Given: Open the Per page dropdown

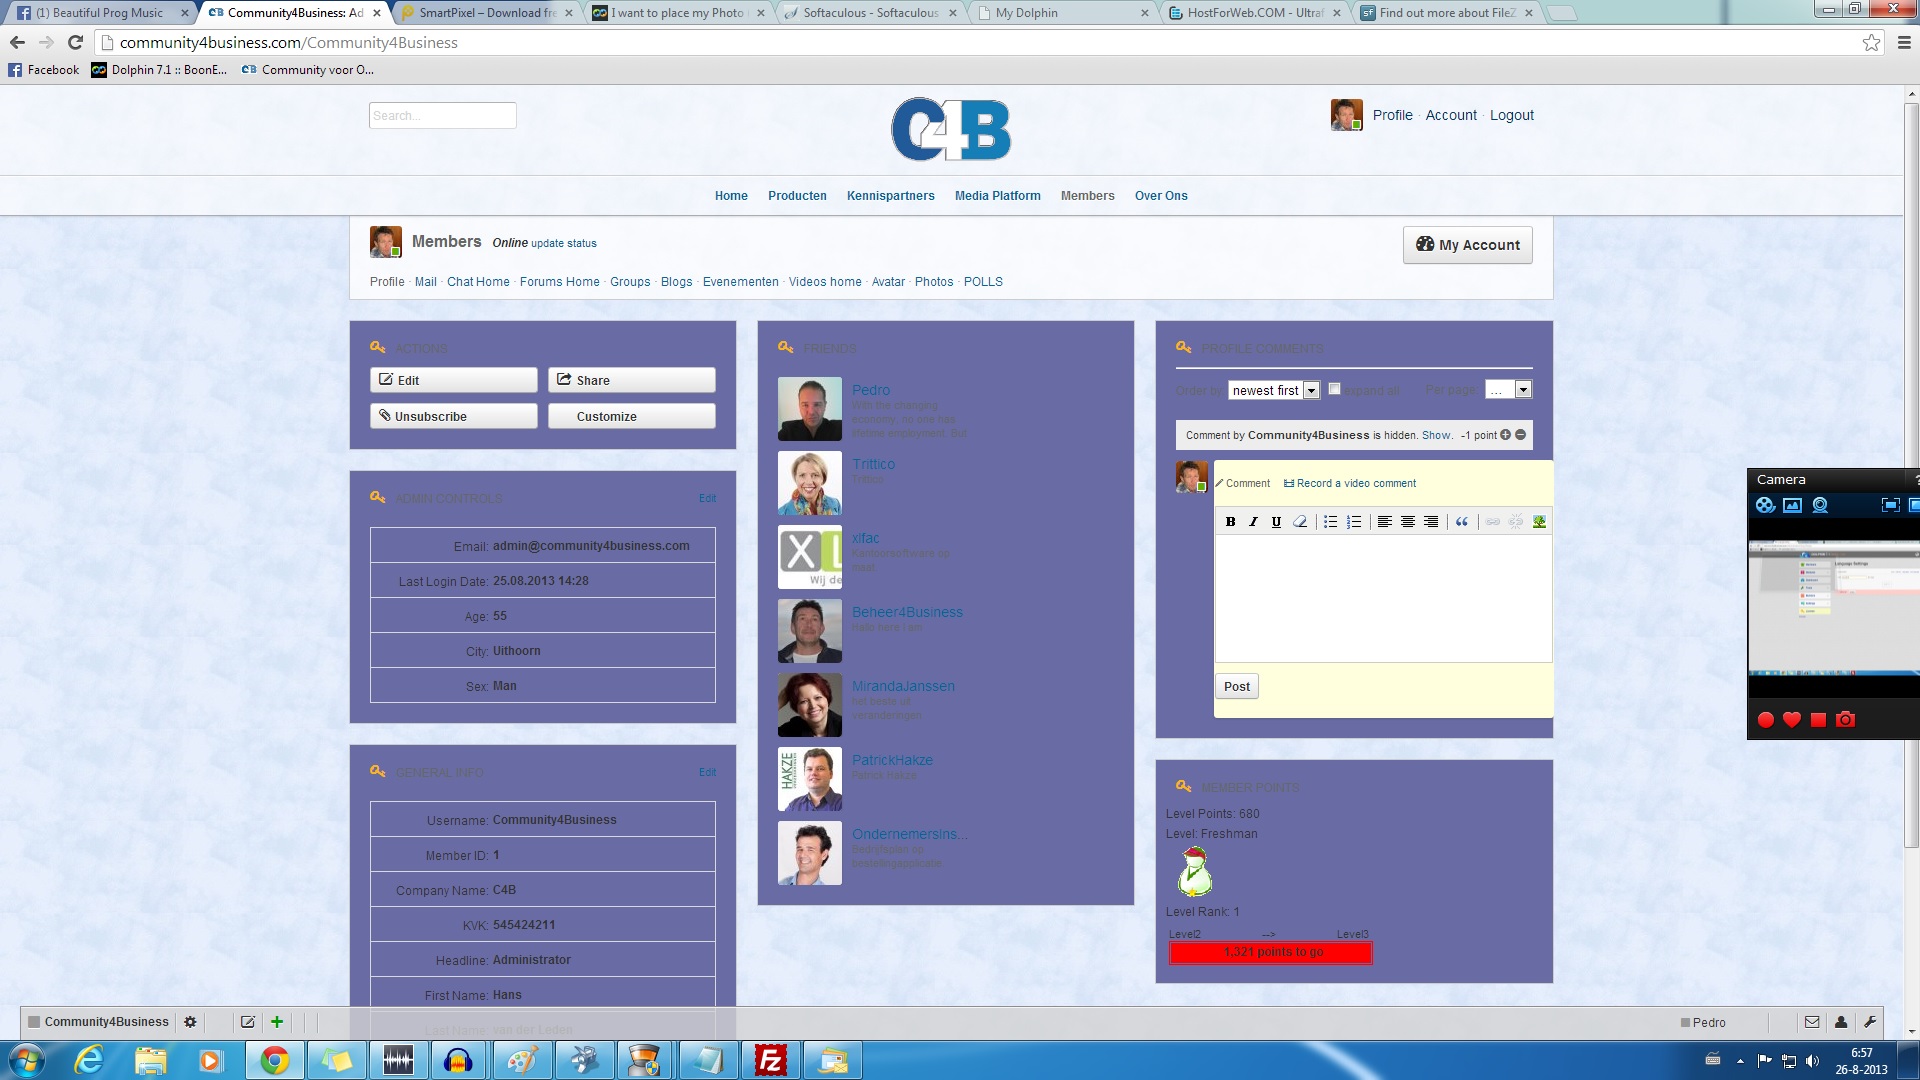Looking at the screenshot, I should 1508,390.
